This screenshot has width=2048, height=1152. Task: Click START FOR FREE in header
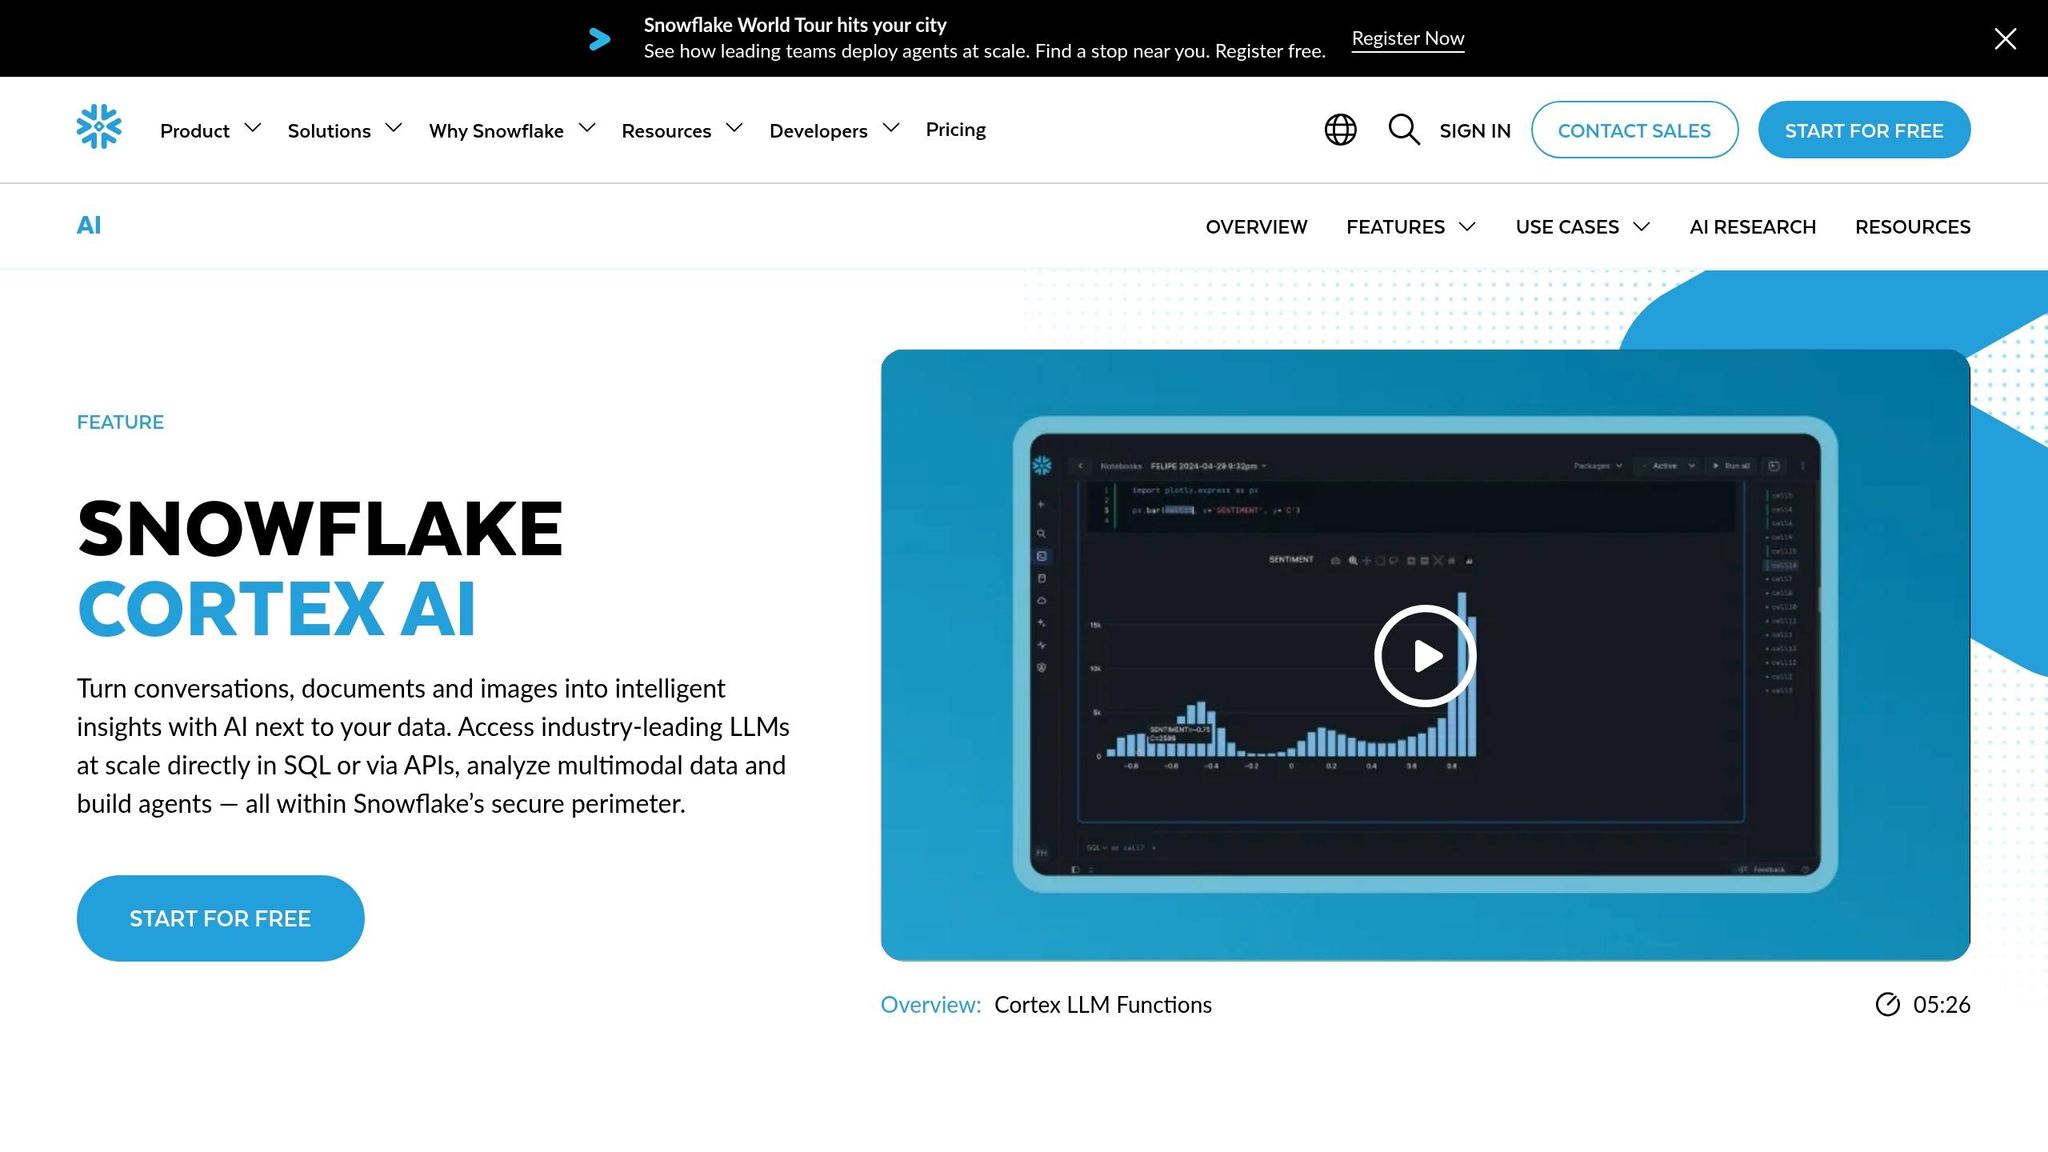pyautogui.click(x=1864, y=130)
